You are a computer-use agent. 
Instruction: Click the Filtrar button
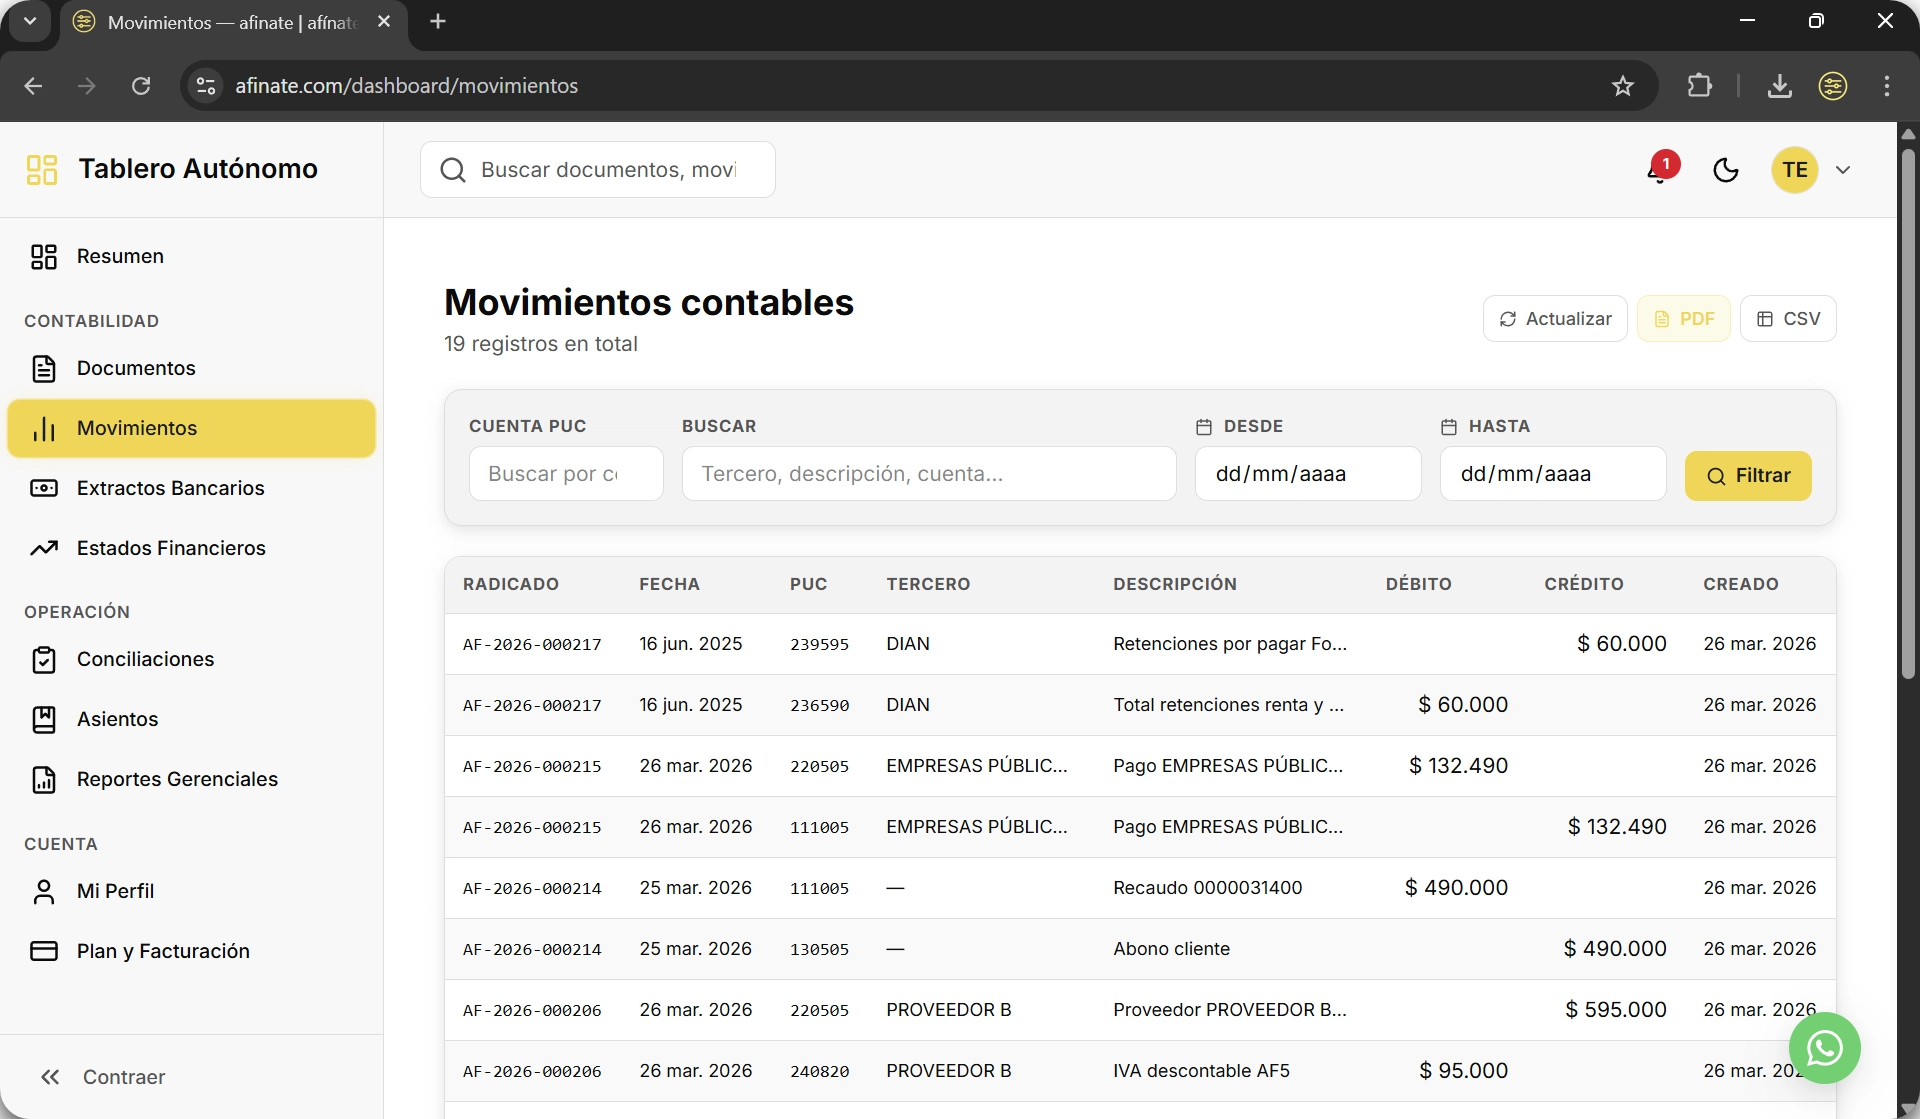(x=1748, y=476)
